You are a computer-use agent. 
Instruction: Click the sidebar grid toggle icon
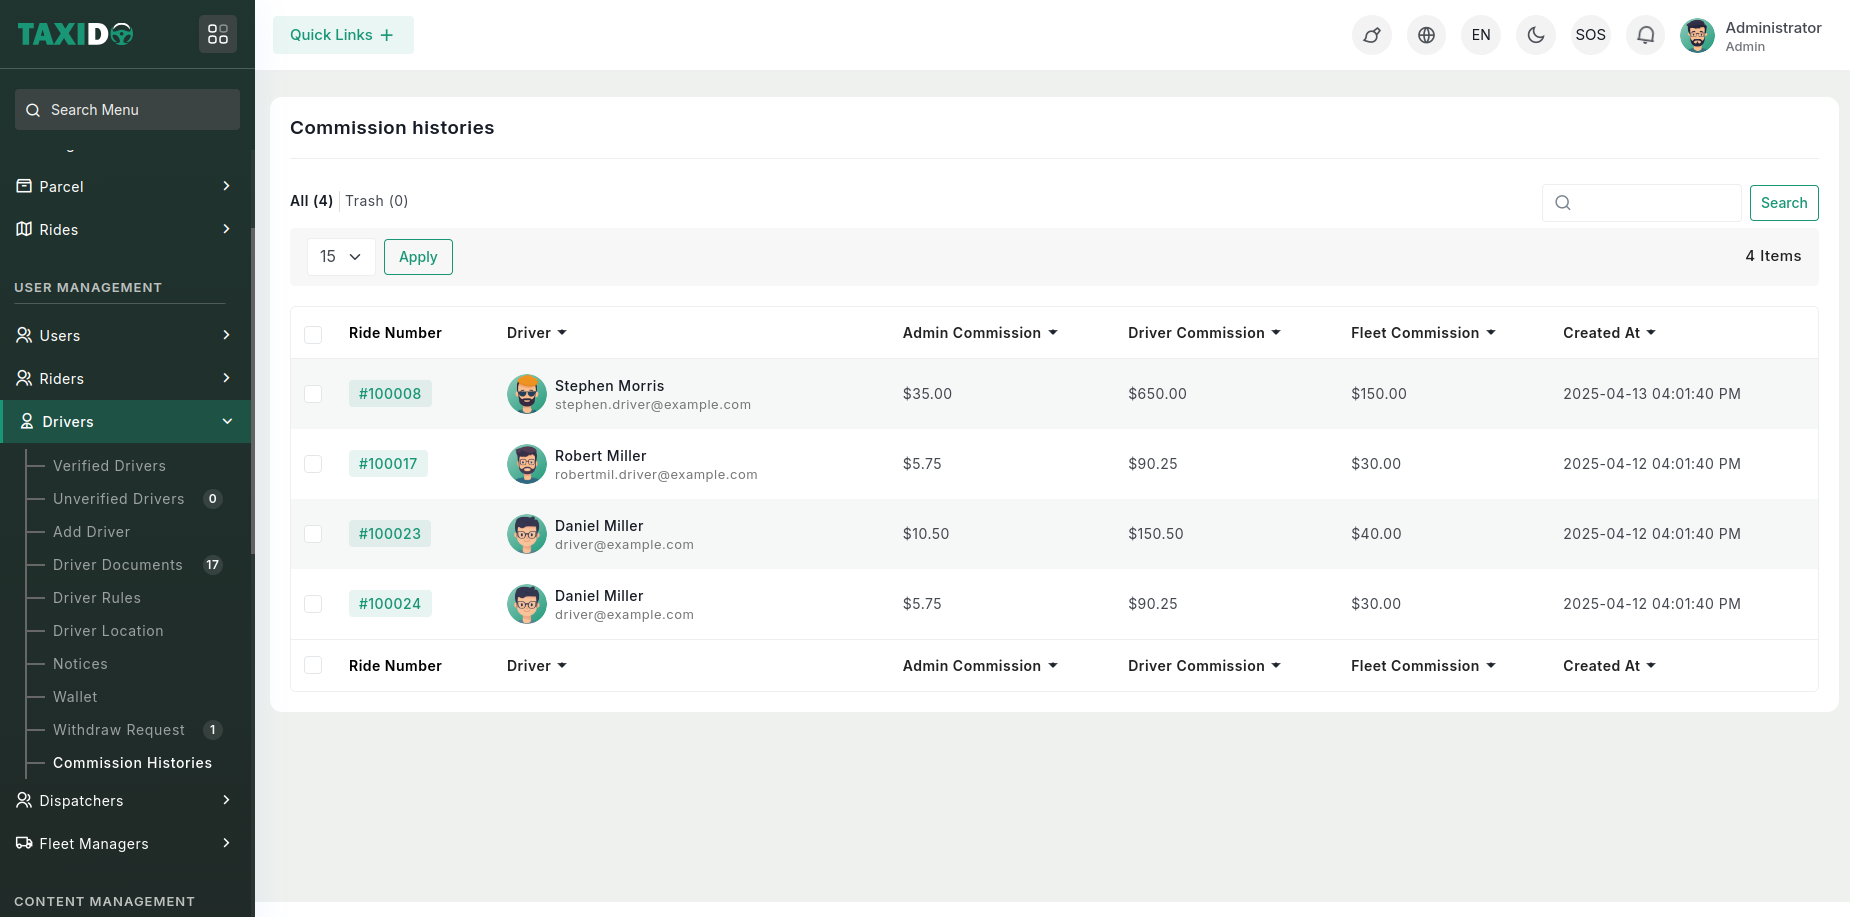(x=217, y=34)
